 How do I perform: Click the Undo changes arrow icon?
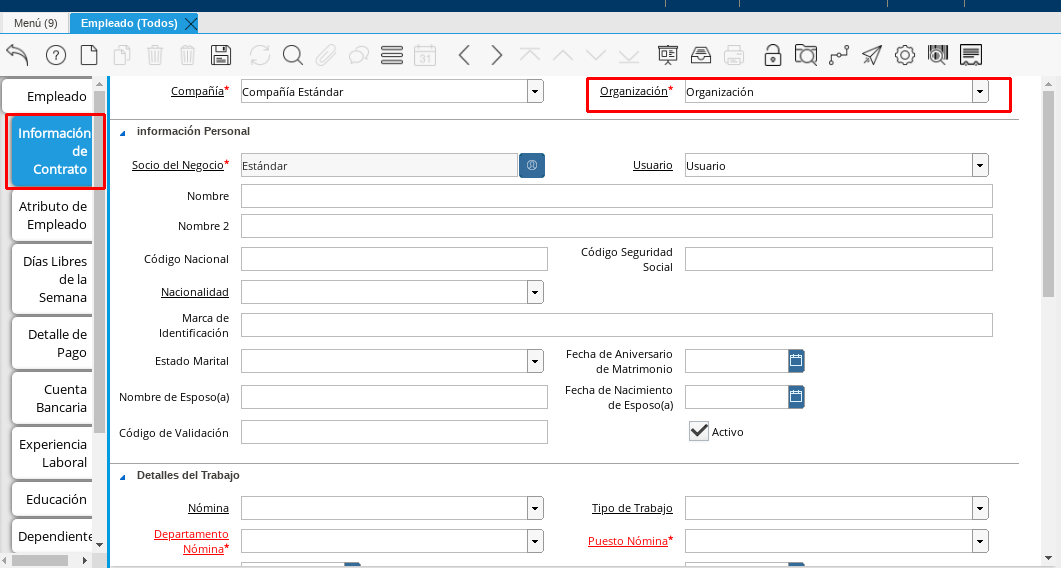(17, 55)
